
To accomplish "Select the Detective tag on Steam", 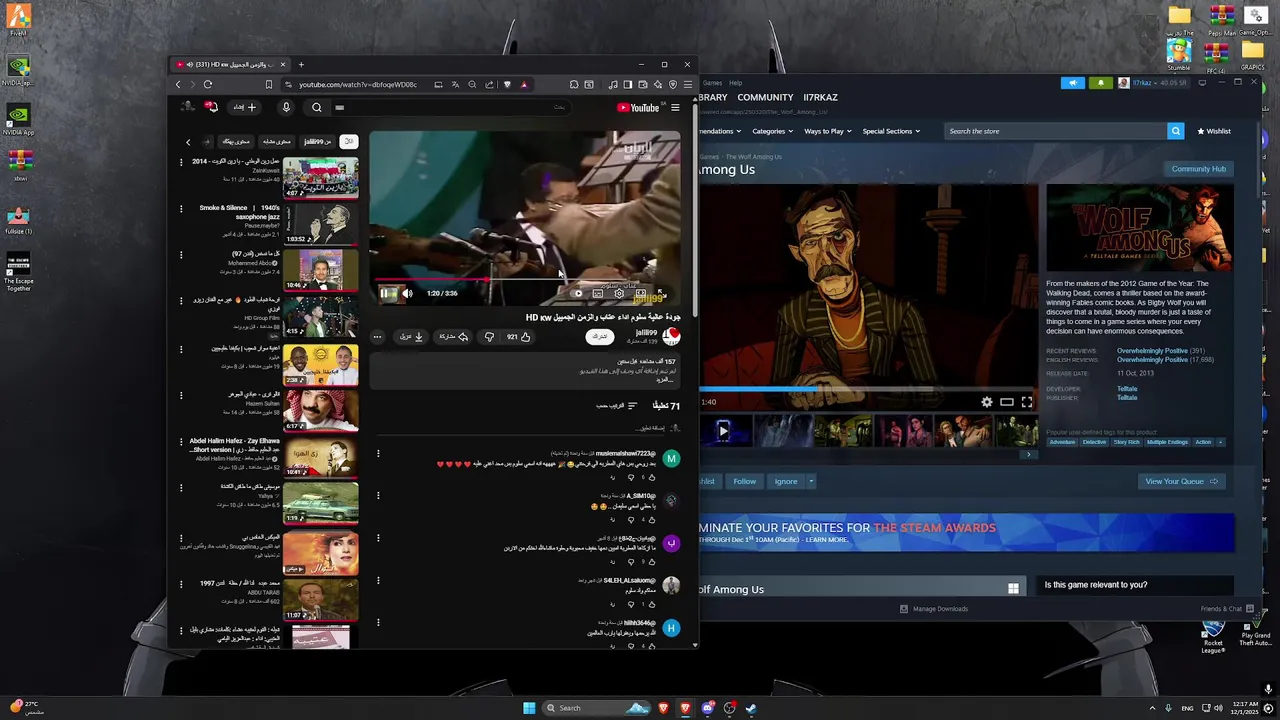I will [x=1094, y=442].
